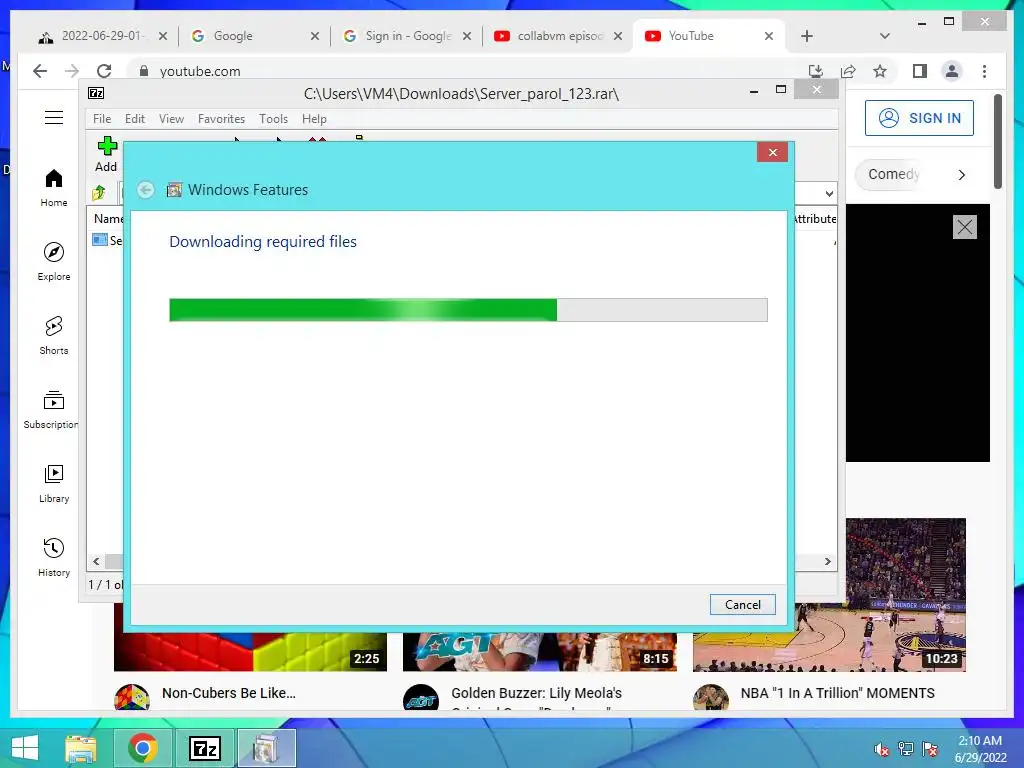Click the share page icon in Chrome

click(x=848, y=71)
